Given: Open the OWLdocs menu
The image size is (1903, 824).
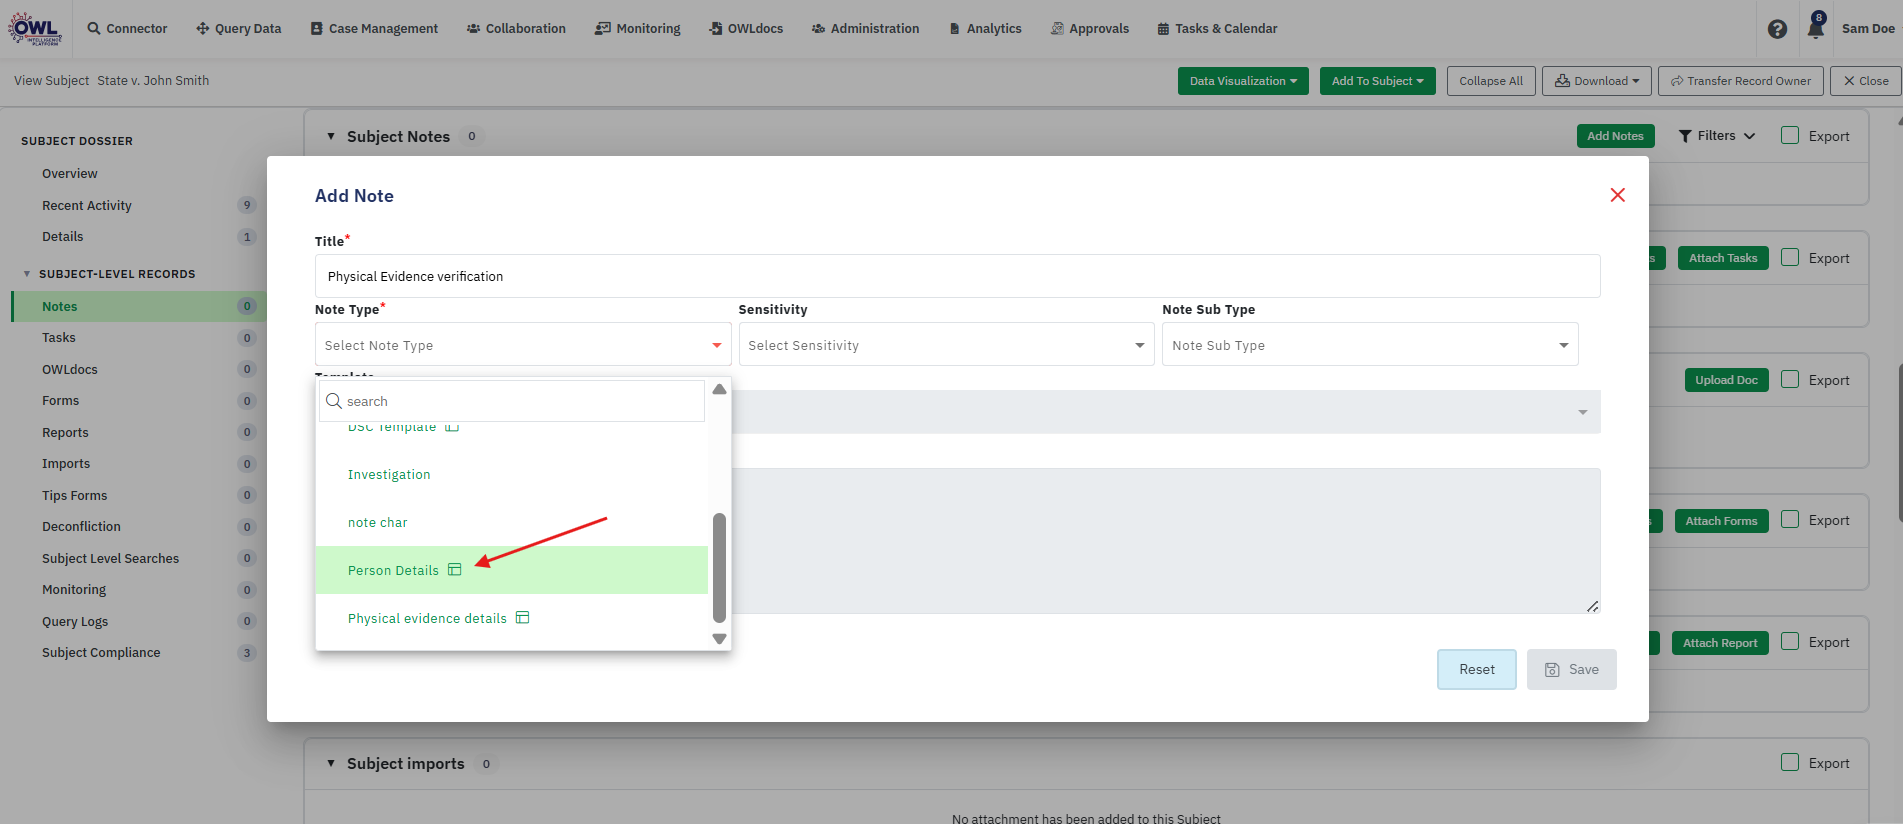Looking at the screenshot, I should click(x=746, y=28).
